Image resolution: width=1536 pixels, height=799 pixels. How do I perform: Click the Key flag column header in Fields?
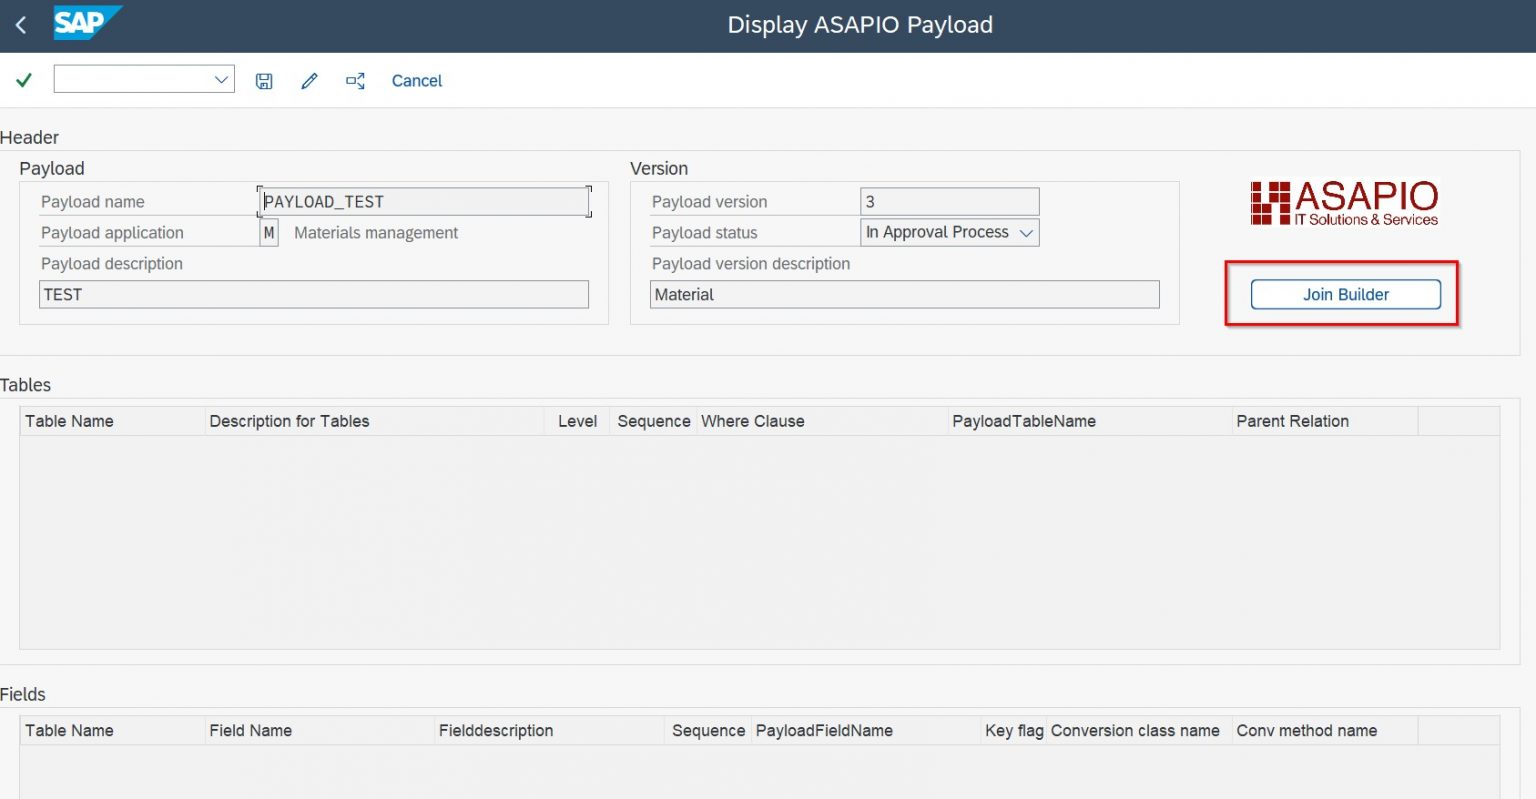pyautogui.click(x=1013, y=730)
